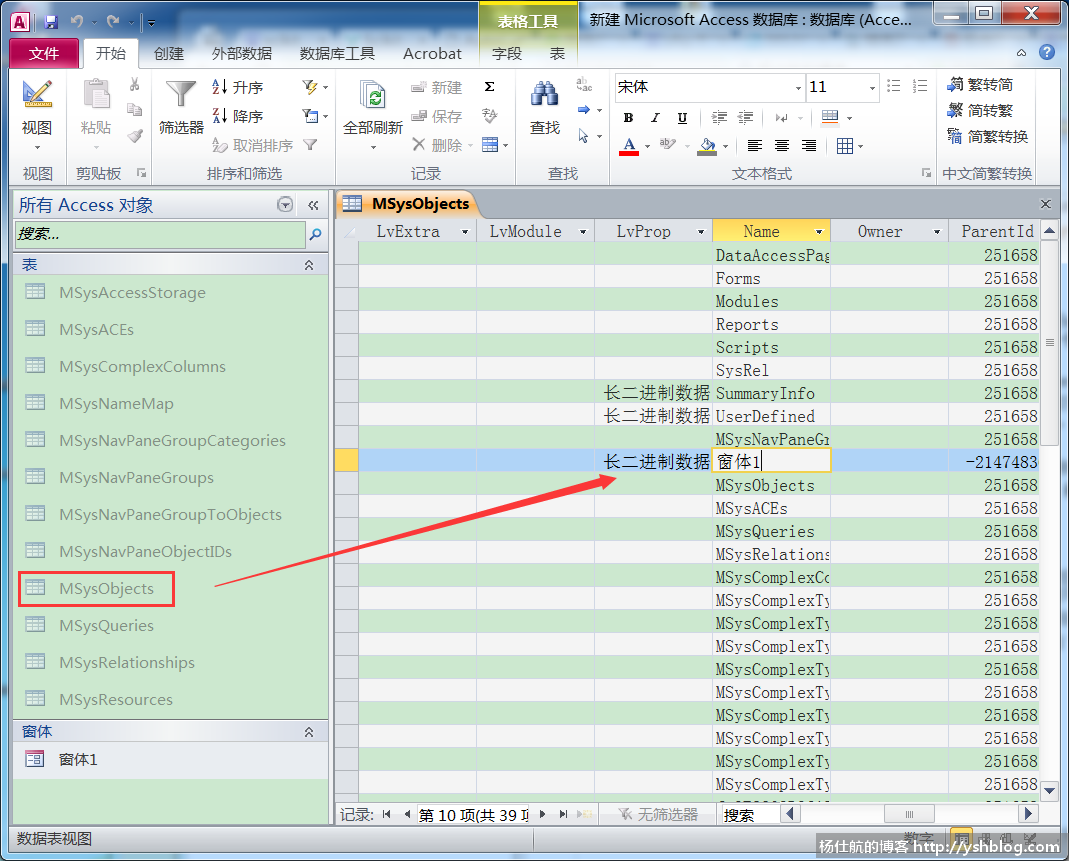Click the Italic I icon

pos(654,118)
